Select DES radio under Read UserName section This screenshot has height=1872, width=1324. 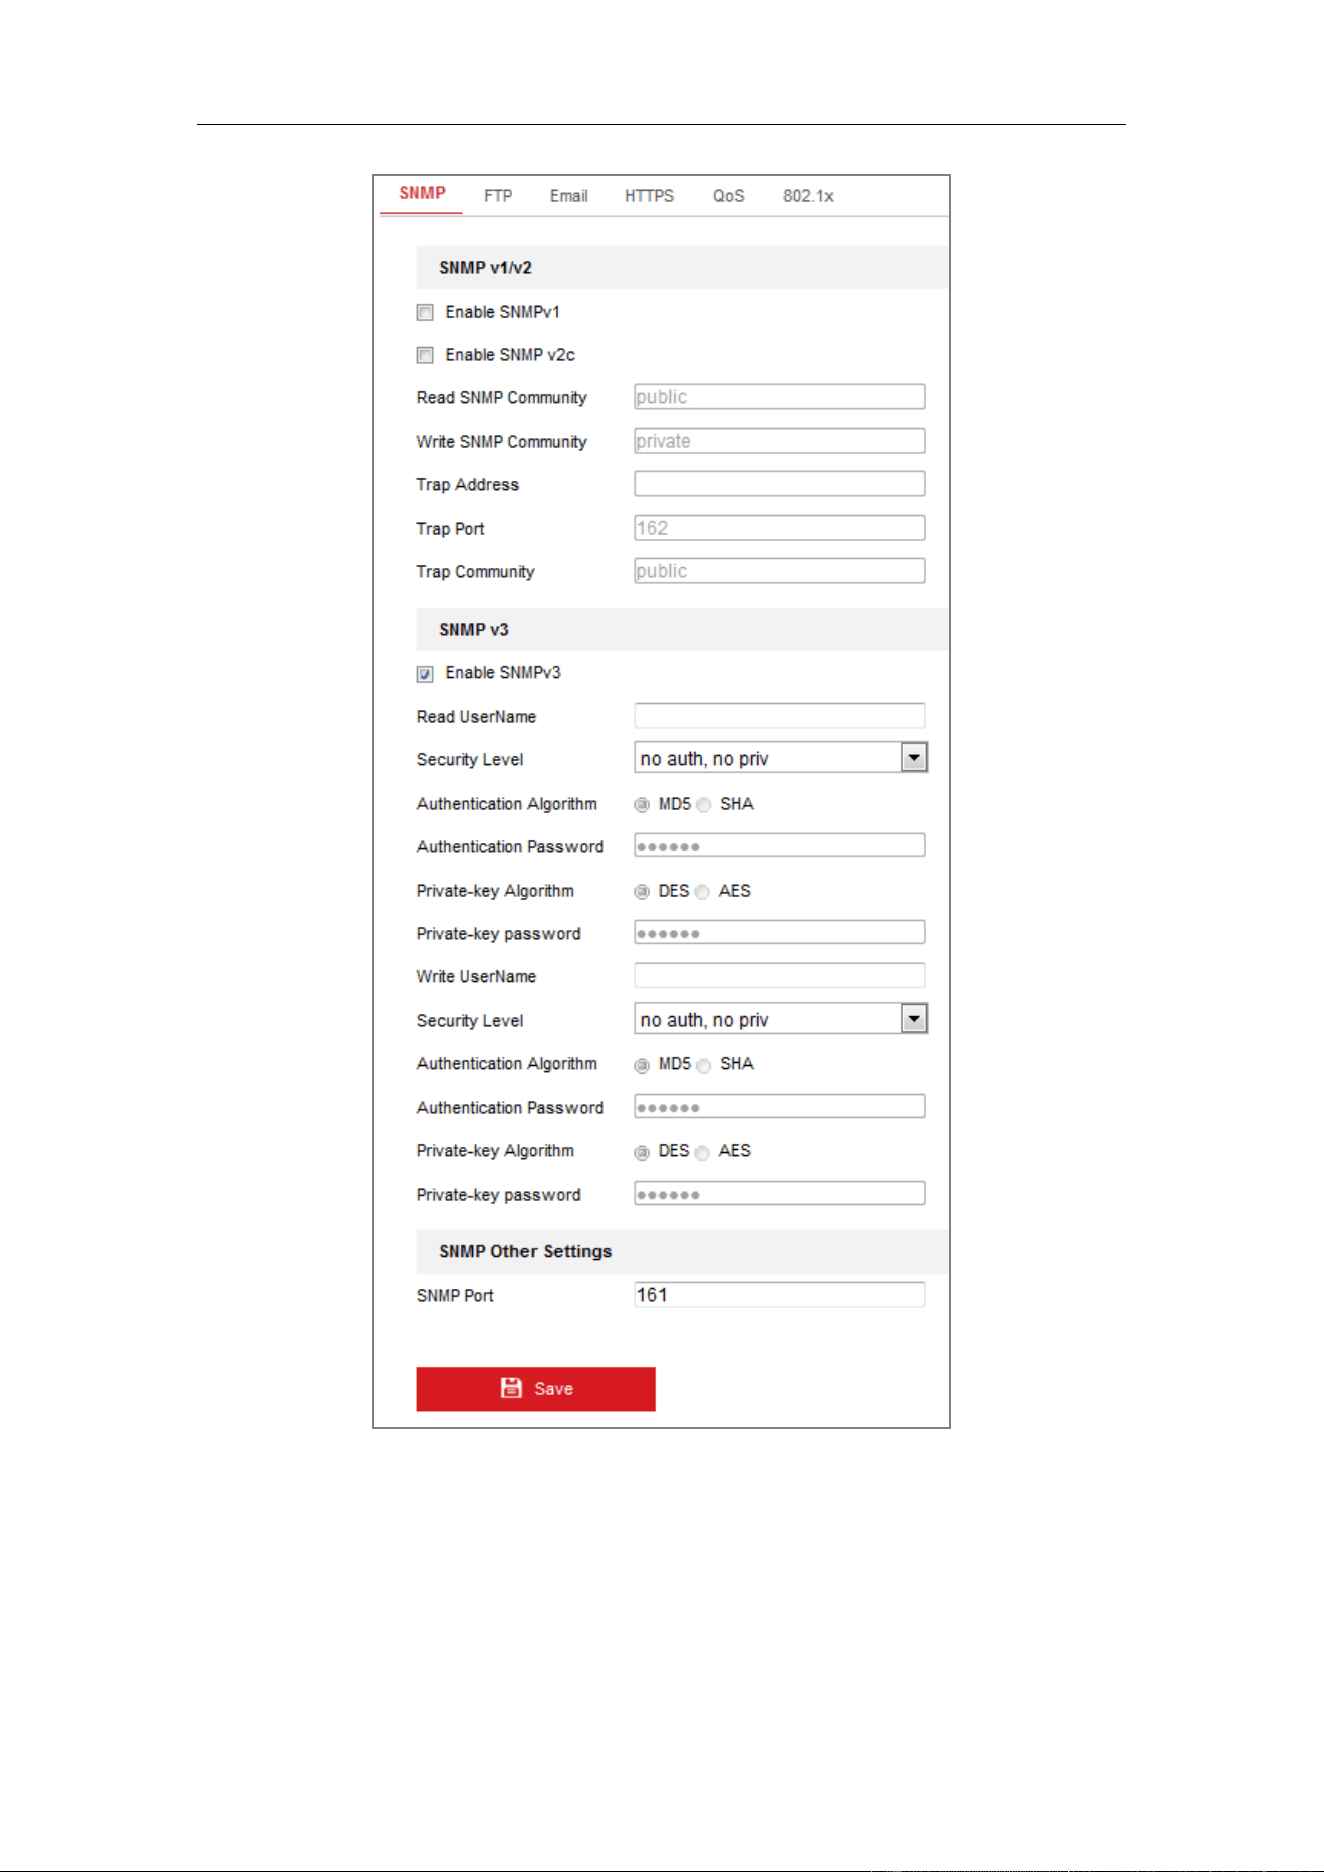642,892
